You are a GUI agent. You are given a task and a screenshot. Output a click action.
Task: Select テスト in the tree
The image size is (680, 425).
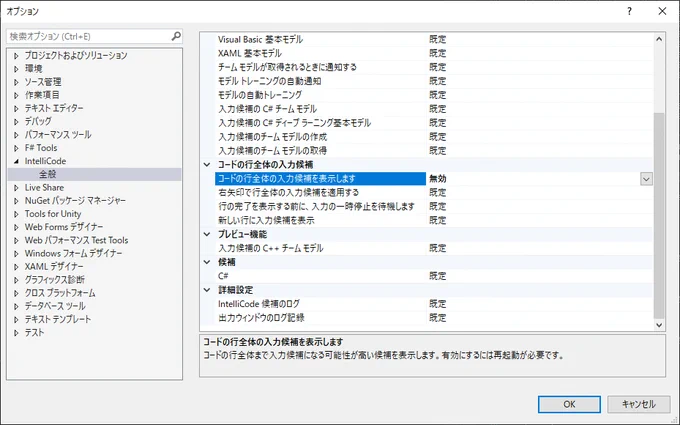(34, 333)
